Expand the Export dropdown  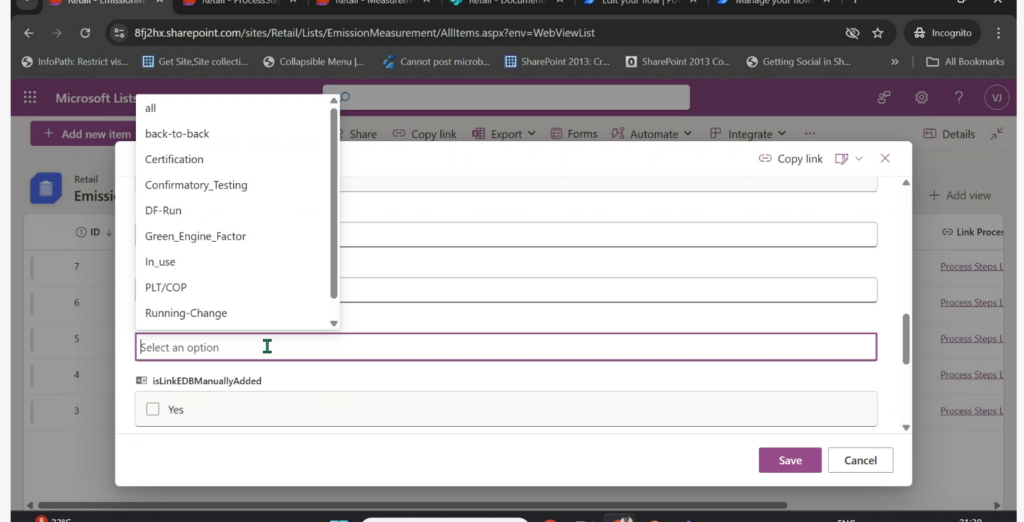click(x=504, y=134)
